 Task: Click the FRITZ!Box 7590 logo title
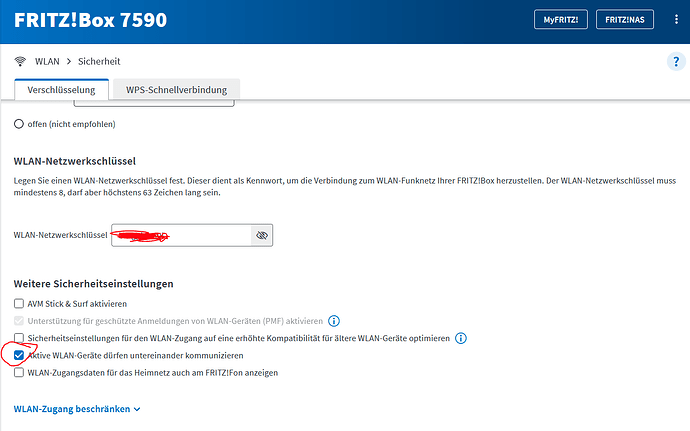(91, 20)
